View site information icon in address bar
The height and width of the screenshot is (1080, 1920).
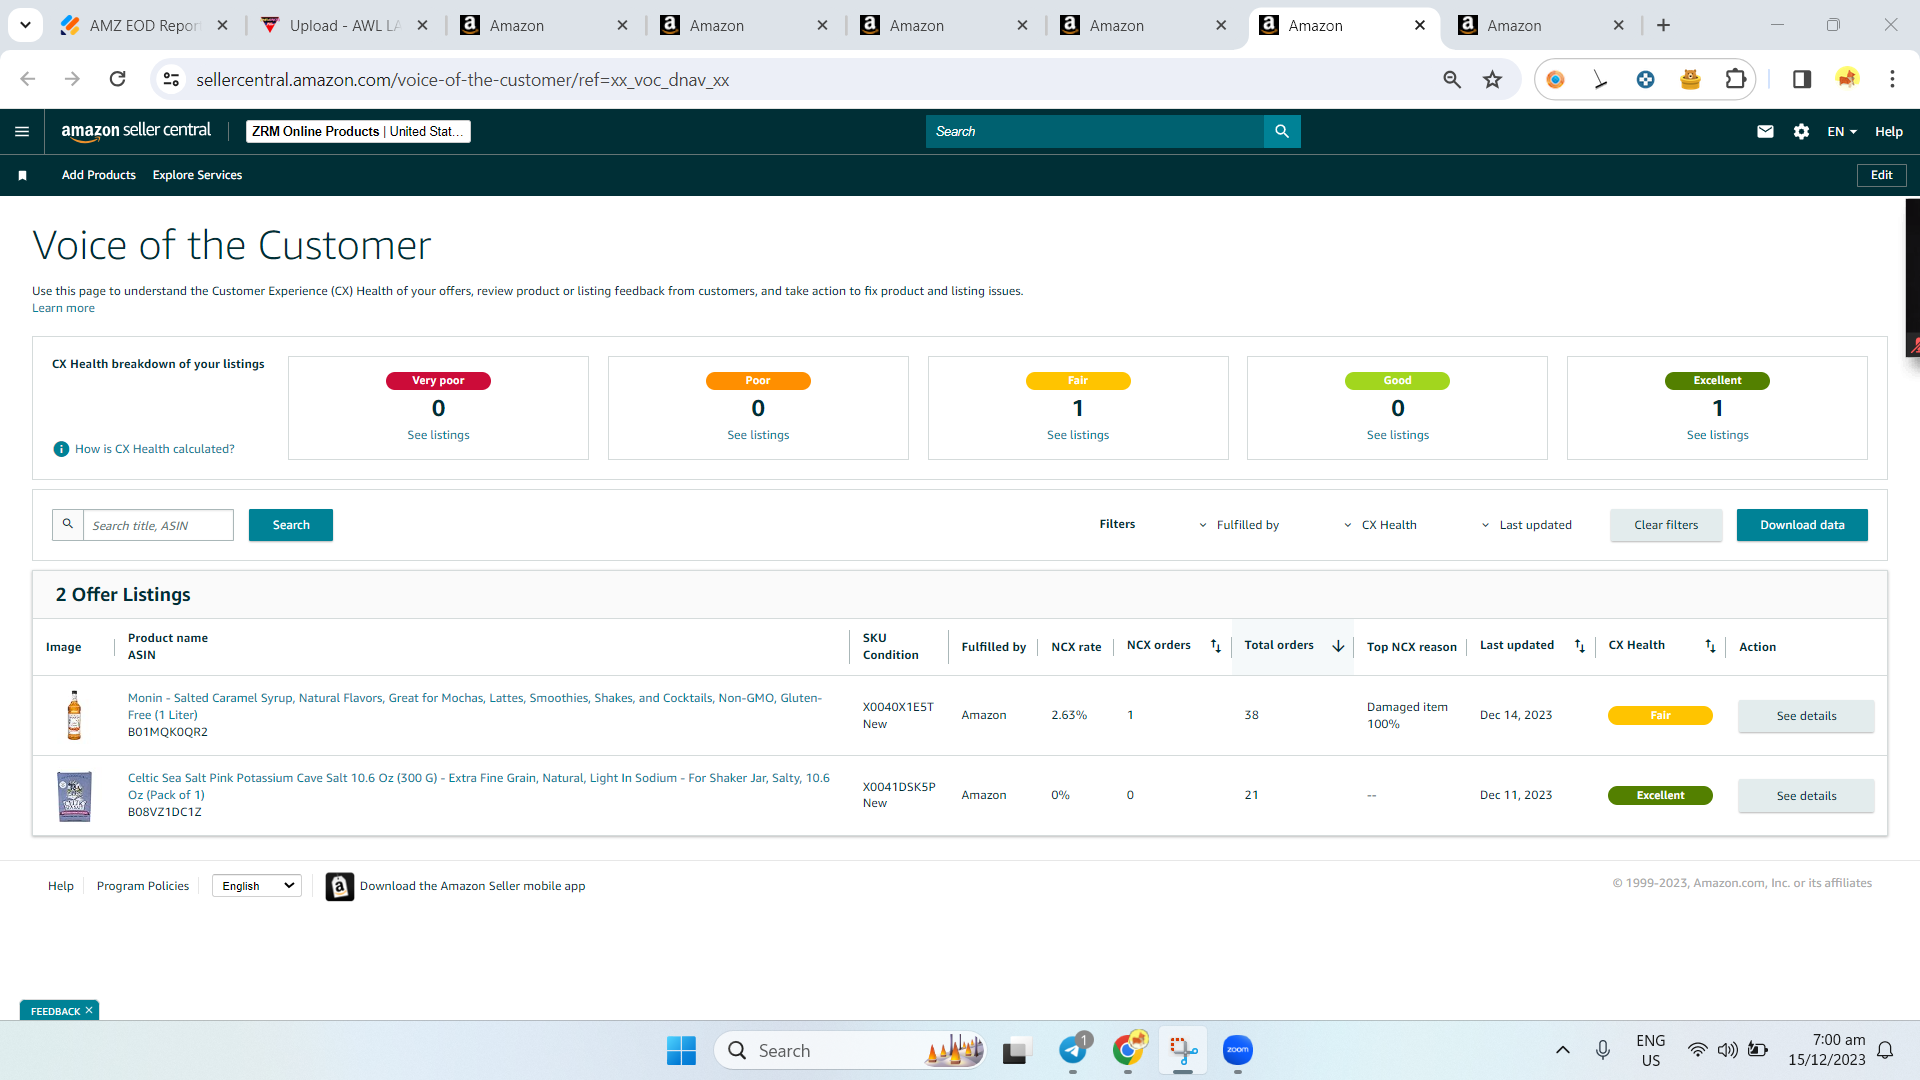pyautogui.click(x=172, y=79)
